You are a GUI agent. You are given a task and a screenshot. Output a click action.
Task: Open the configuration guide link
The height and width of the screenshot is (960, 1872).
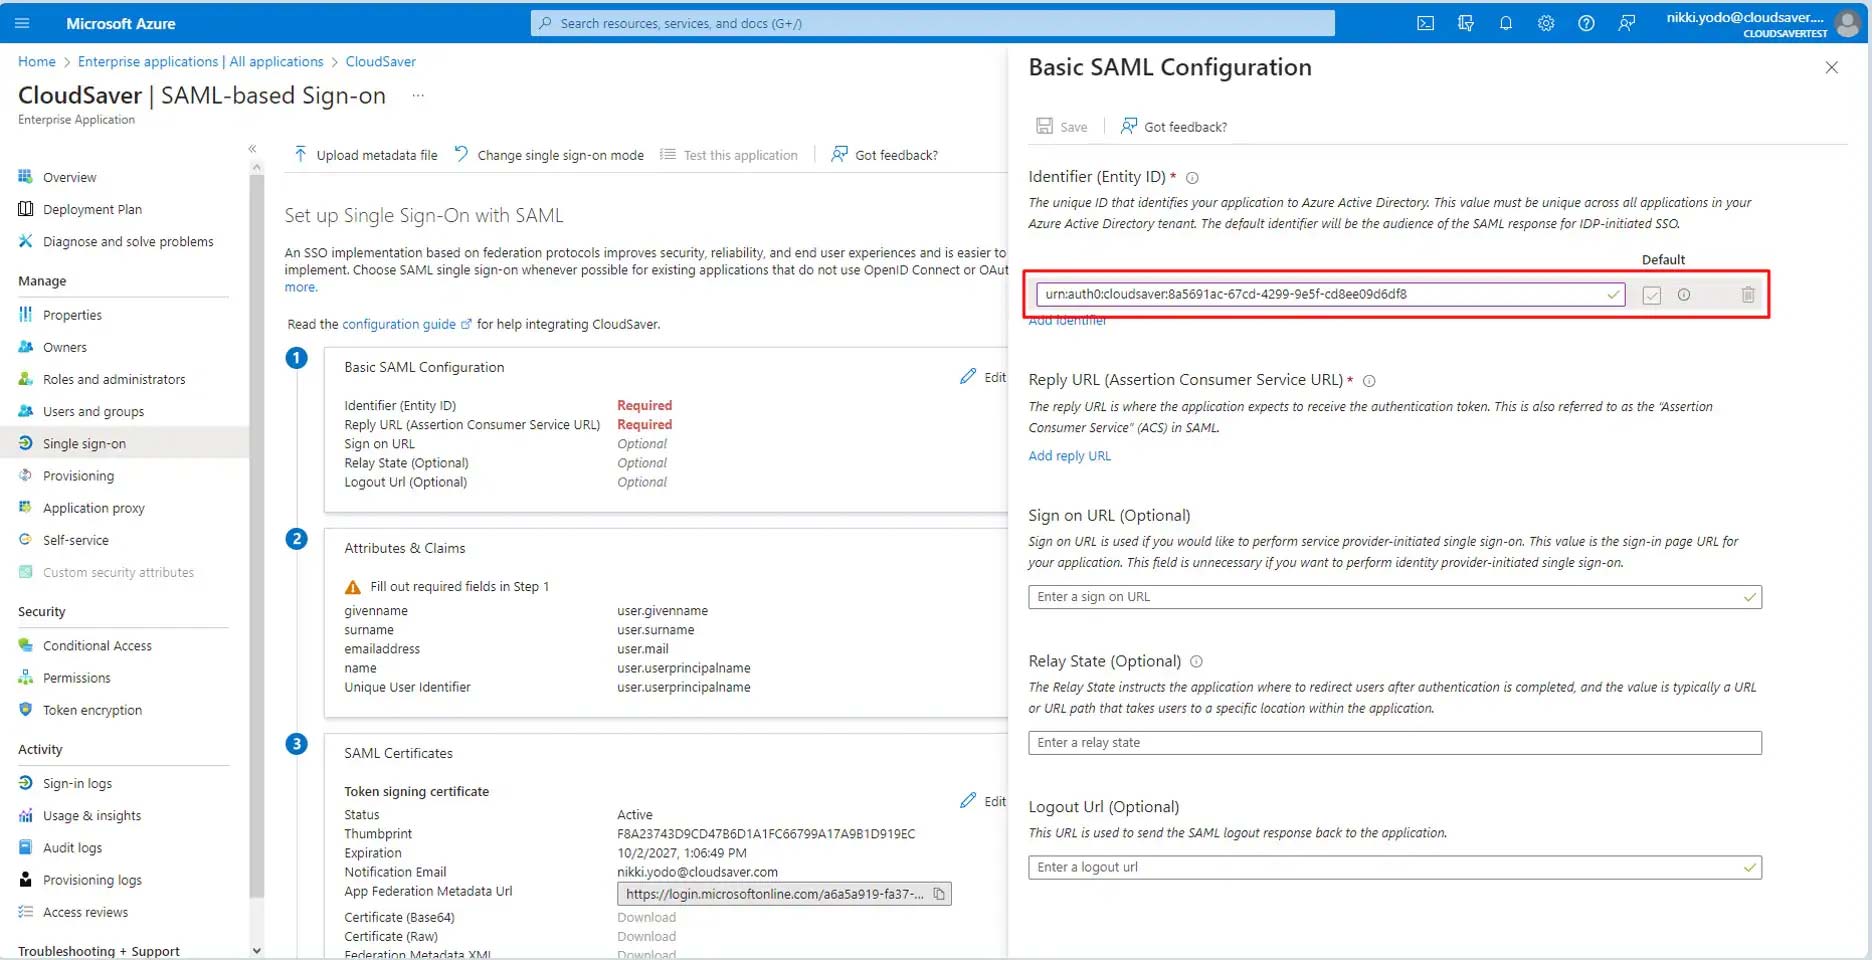399,324
